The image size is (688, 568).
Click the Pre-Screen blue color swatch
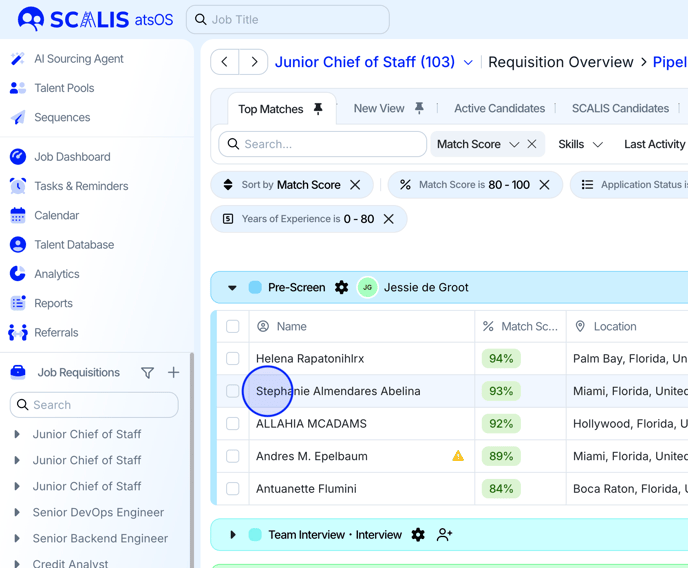(x=255, y=288)
